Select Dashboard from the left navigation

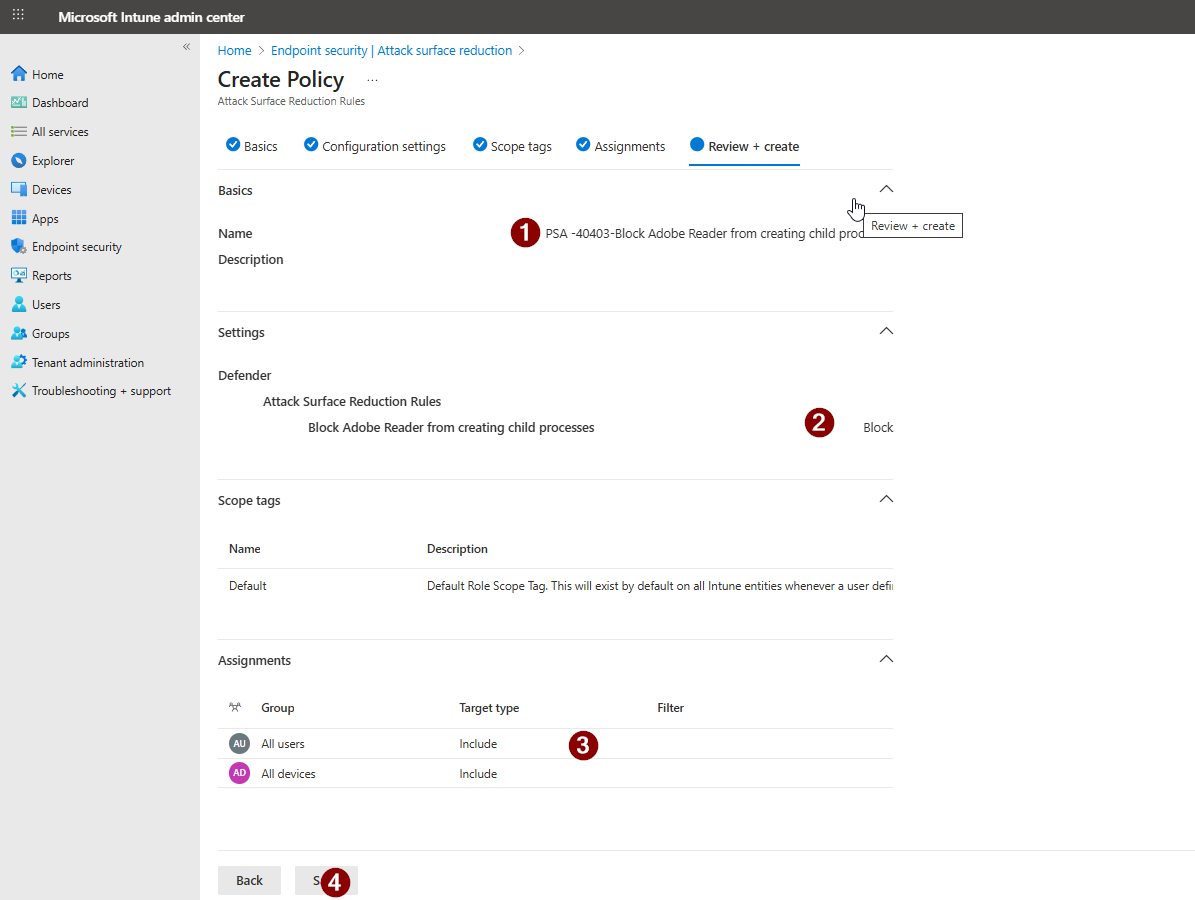pos(60,102)
